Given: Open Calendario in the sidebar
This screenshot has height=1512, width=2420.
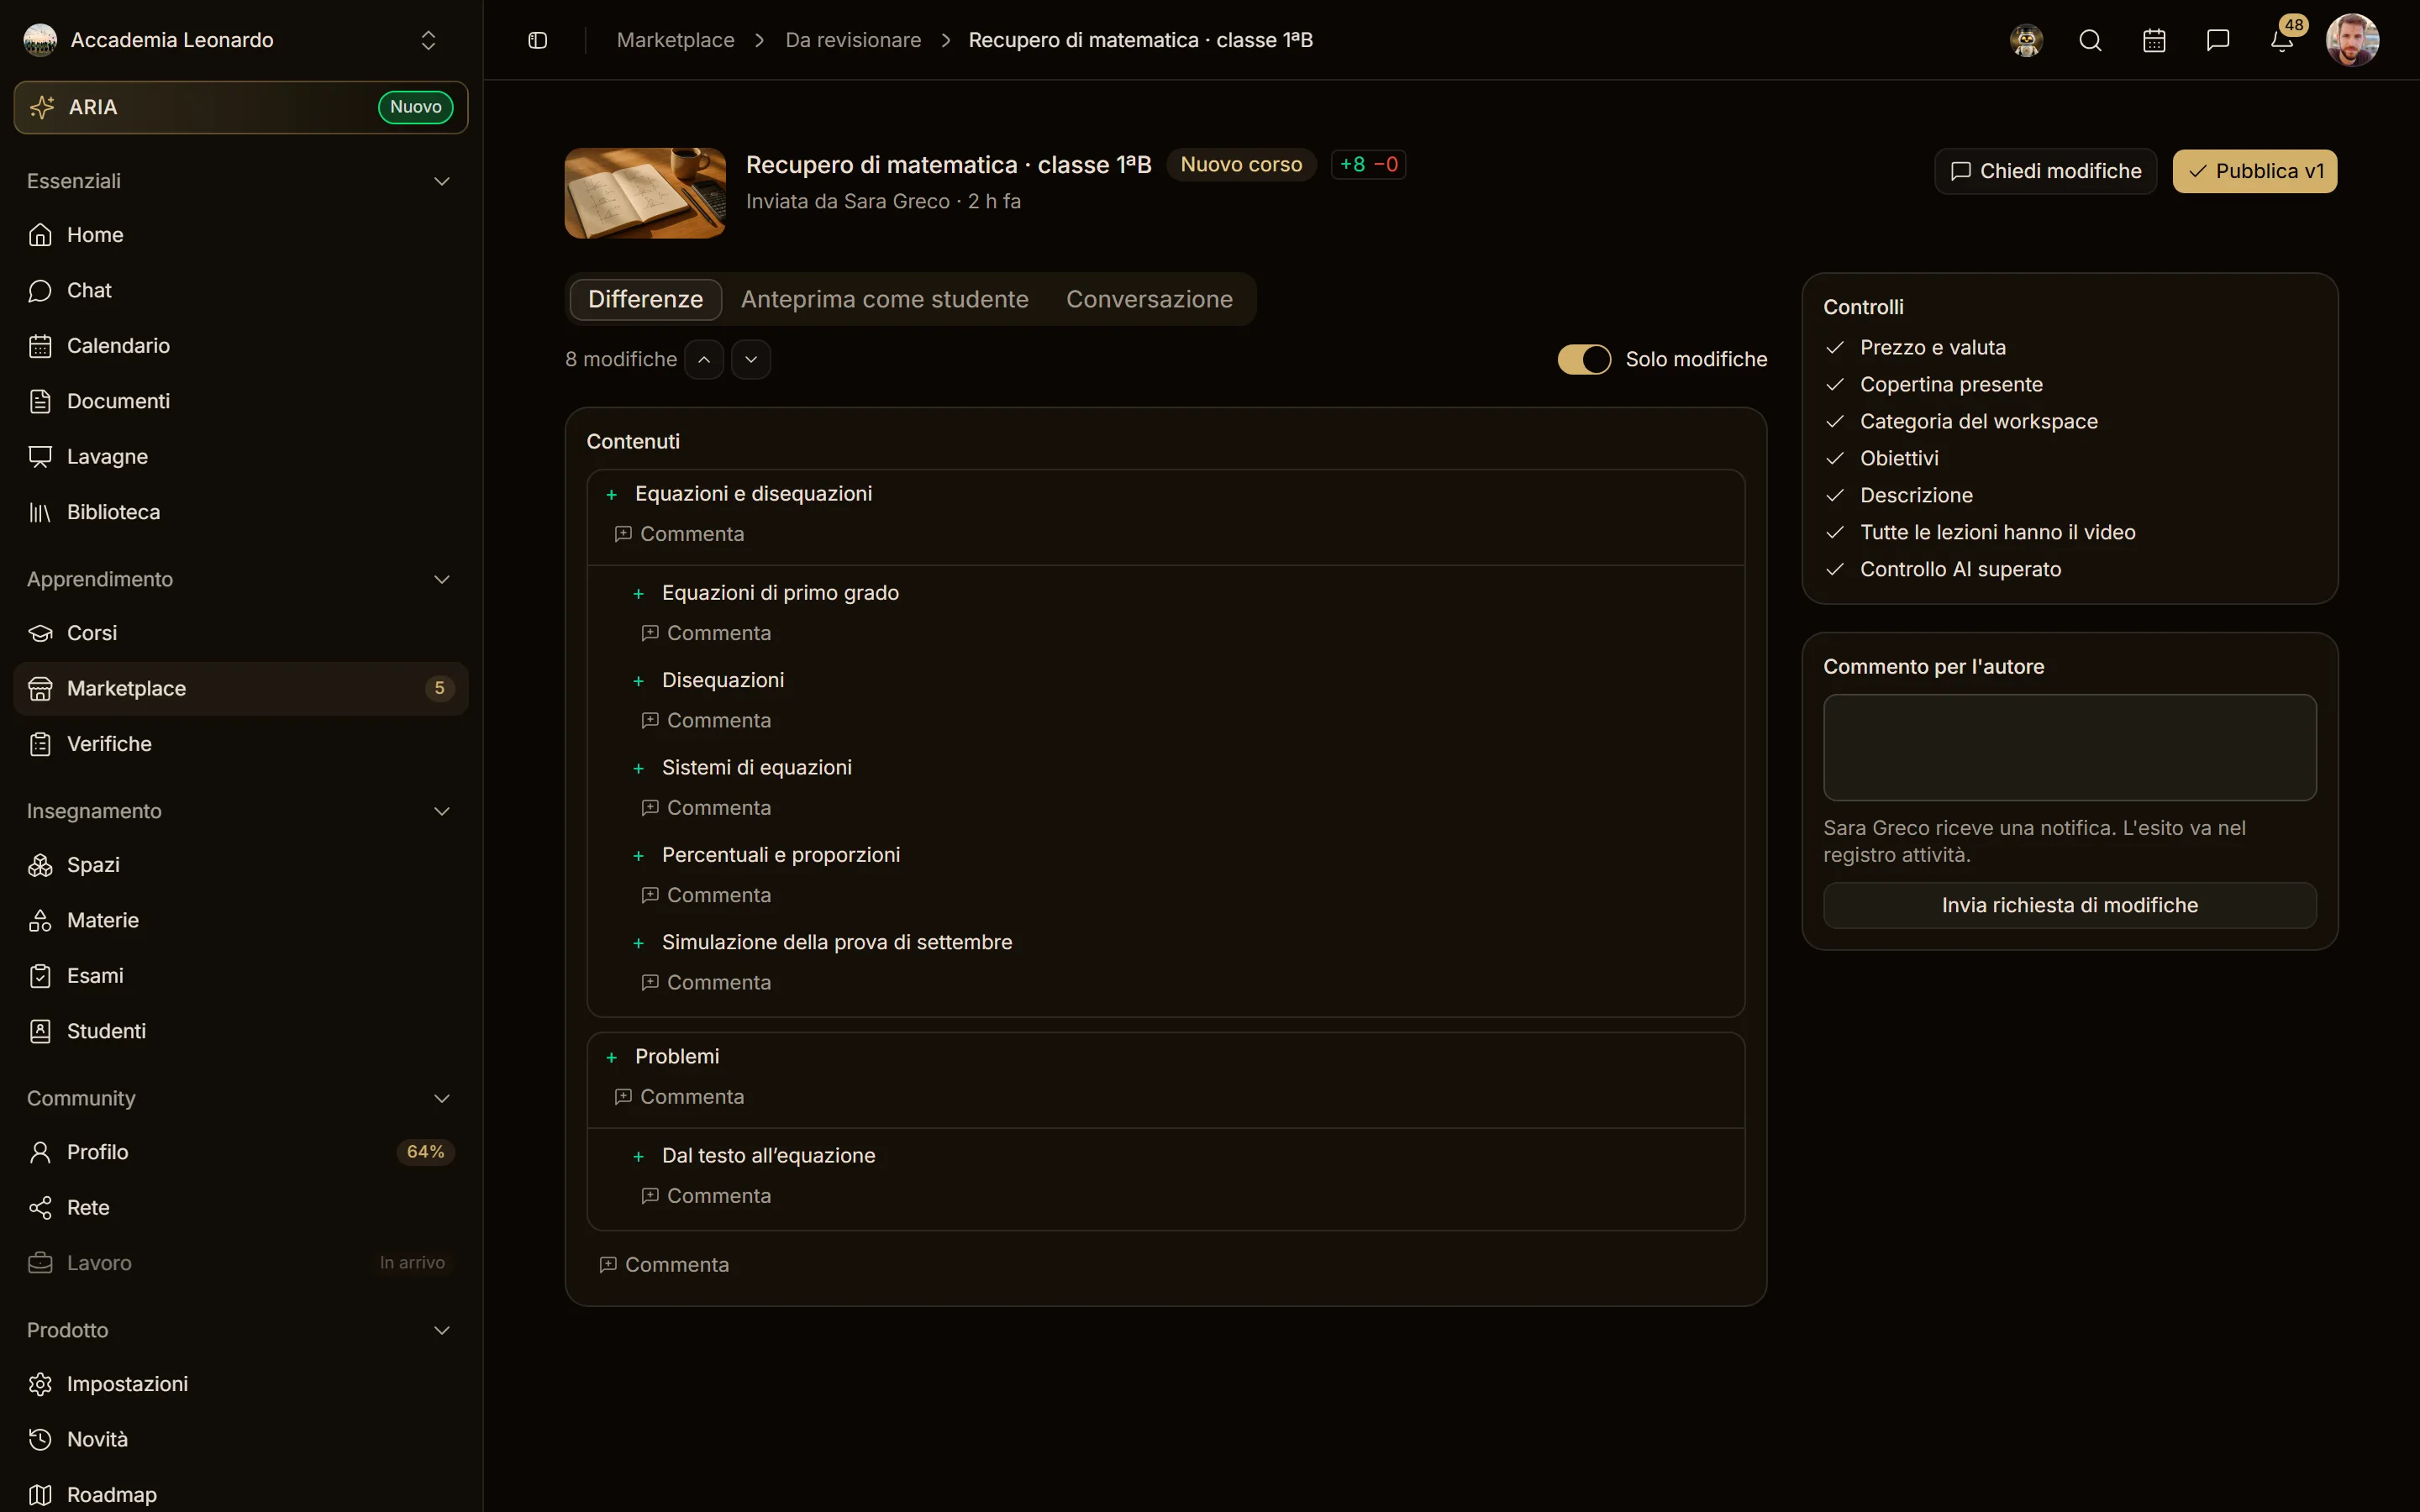Looking at the screenshot, I should [x=241, y=346].
